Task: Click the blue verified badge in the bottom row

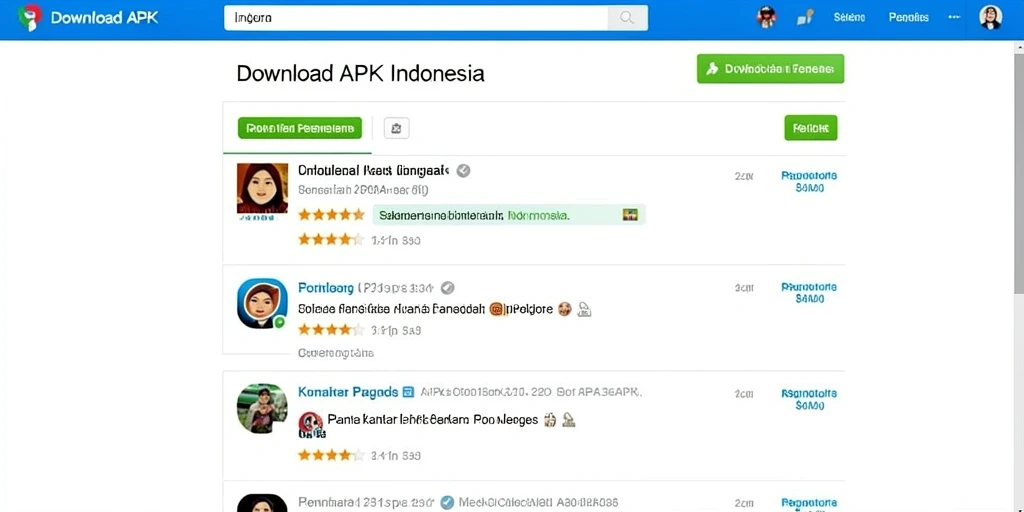Action: pos(447,502)
